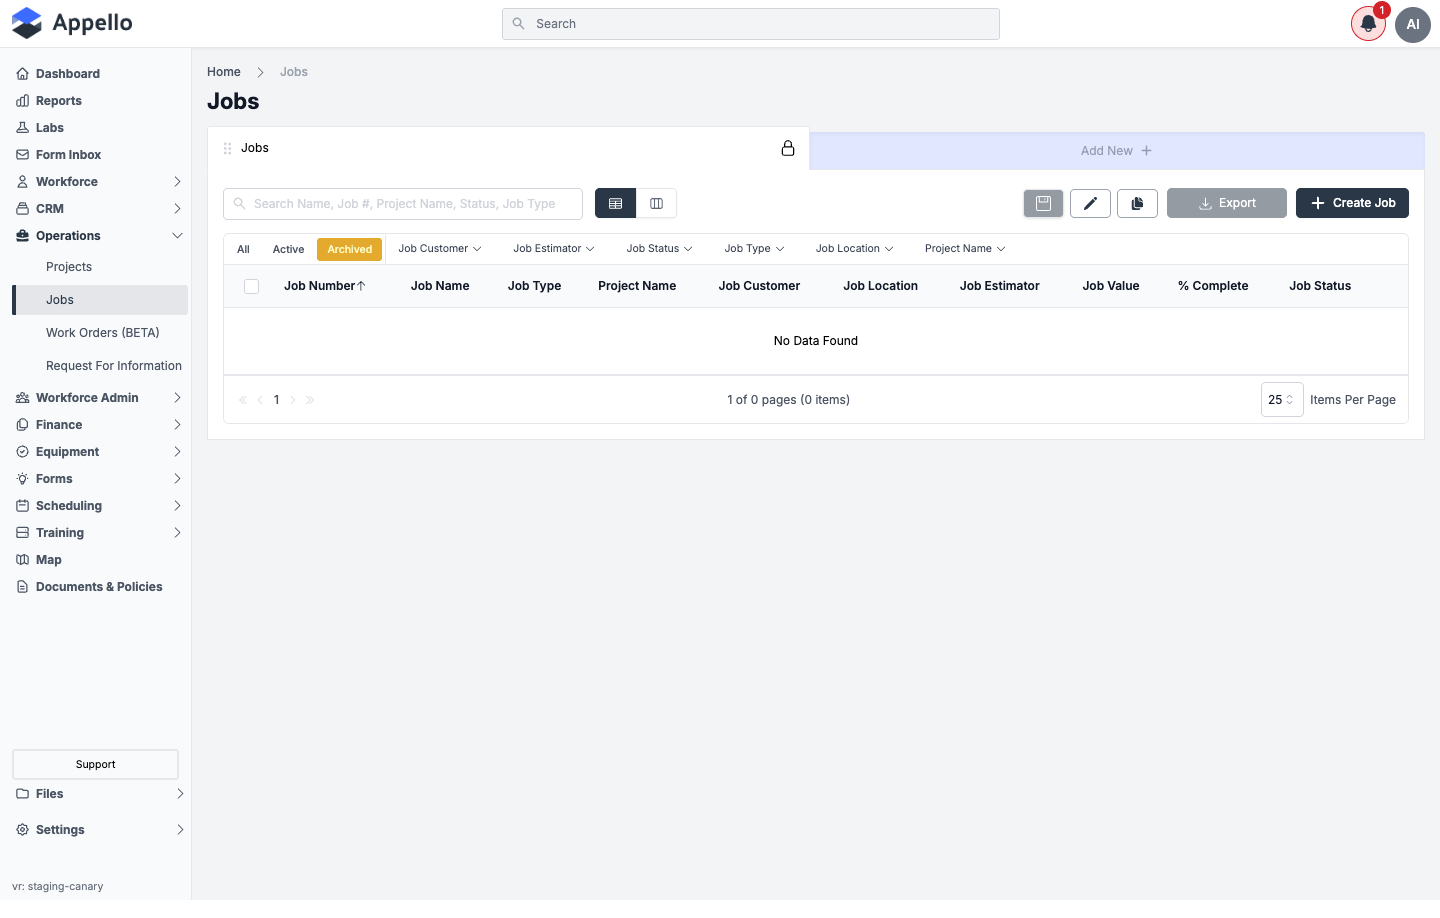Image resolution: width=1440 pixels, height=918 pixels.
Task: Open the Project Name filter dropdown
Action: click(x=965, y=249)
